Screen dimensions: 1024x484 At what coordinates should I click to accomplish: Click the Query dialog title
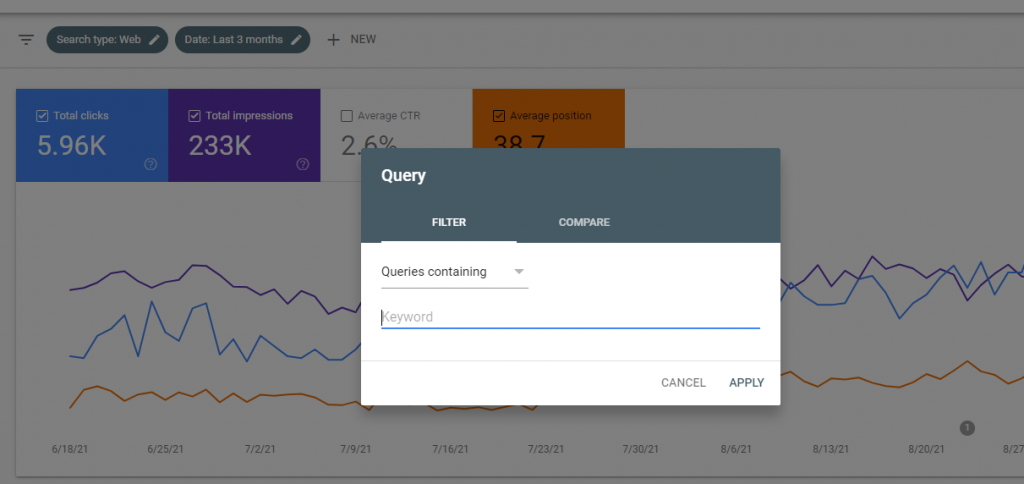(x=403, y=176)
